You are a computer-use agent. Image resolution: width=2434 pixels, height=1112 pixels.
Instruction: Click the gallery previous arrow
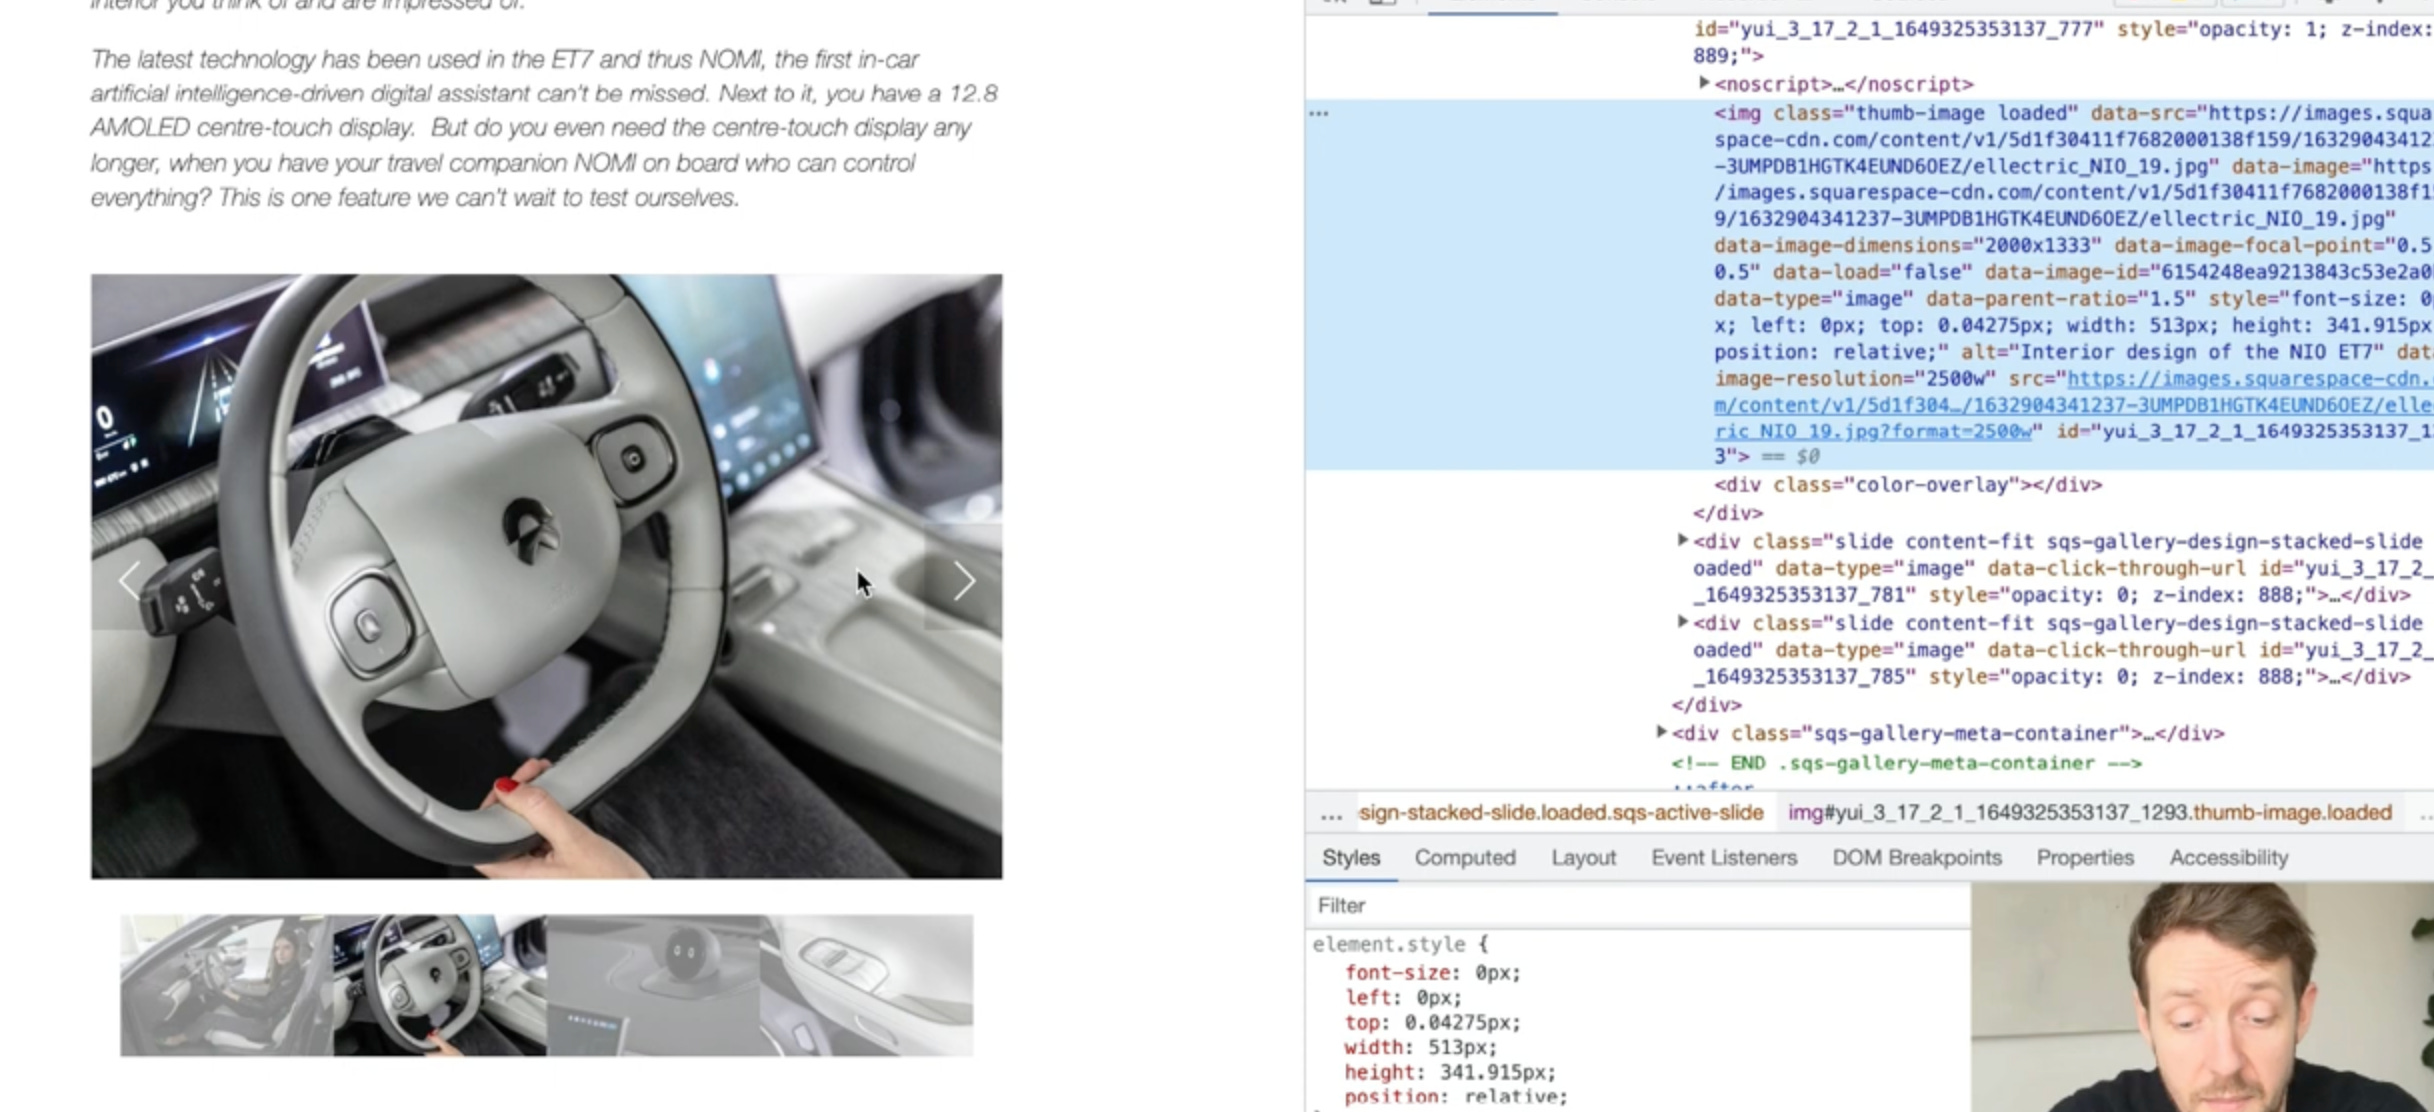point(130,581)
